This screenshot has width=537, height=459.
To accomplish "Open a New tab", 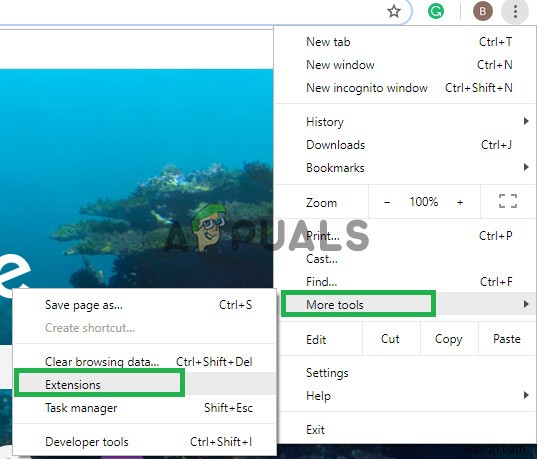I will click(405, 42).
